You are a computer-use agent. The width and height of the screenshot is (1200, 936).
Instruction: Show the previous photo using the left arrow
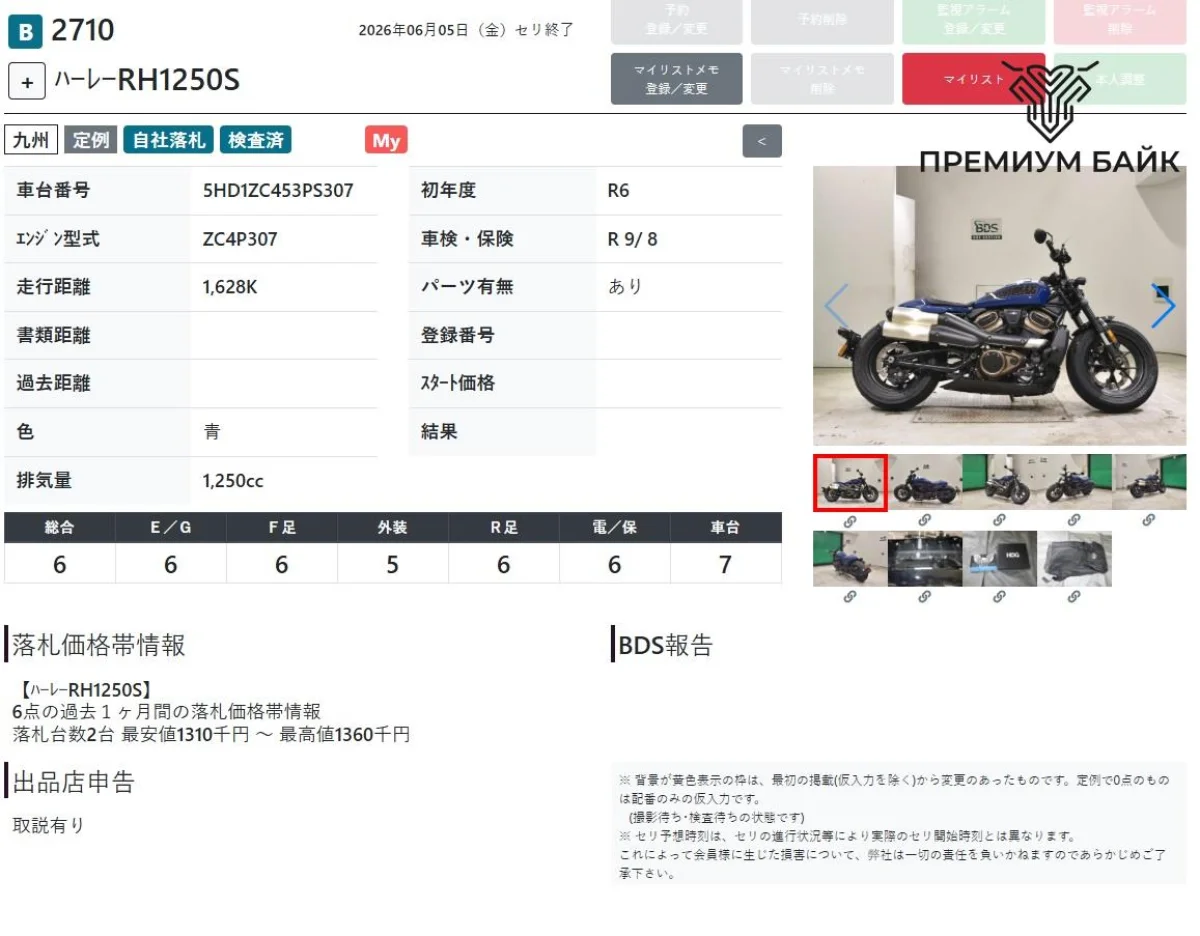836,306
